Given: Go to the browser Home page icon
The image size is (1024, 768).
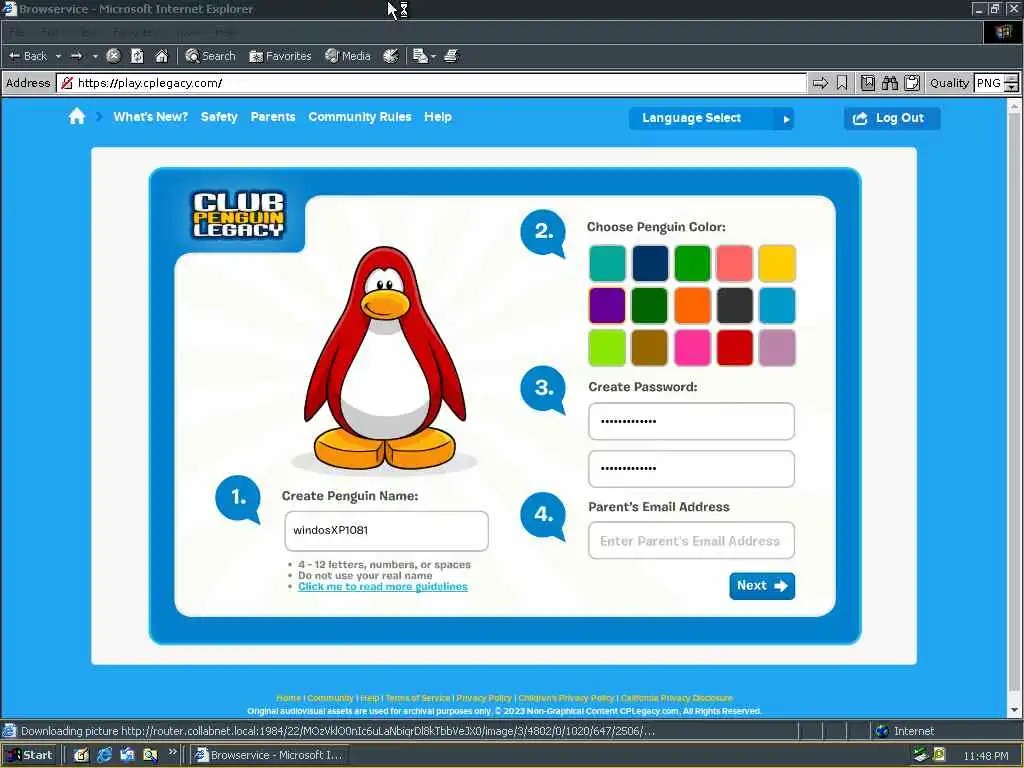Looking at the screenshot, I should pyautogui.click(x=161, y=56).
